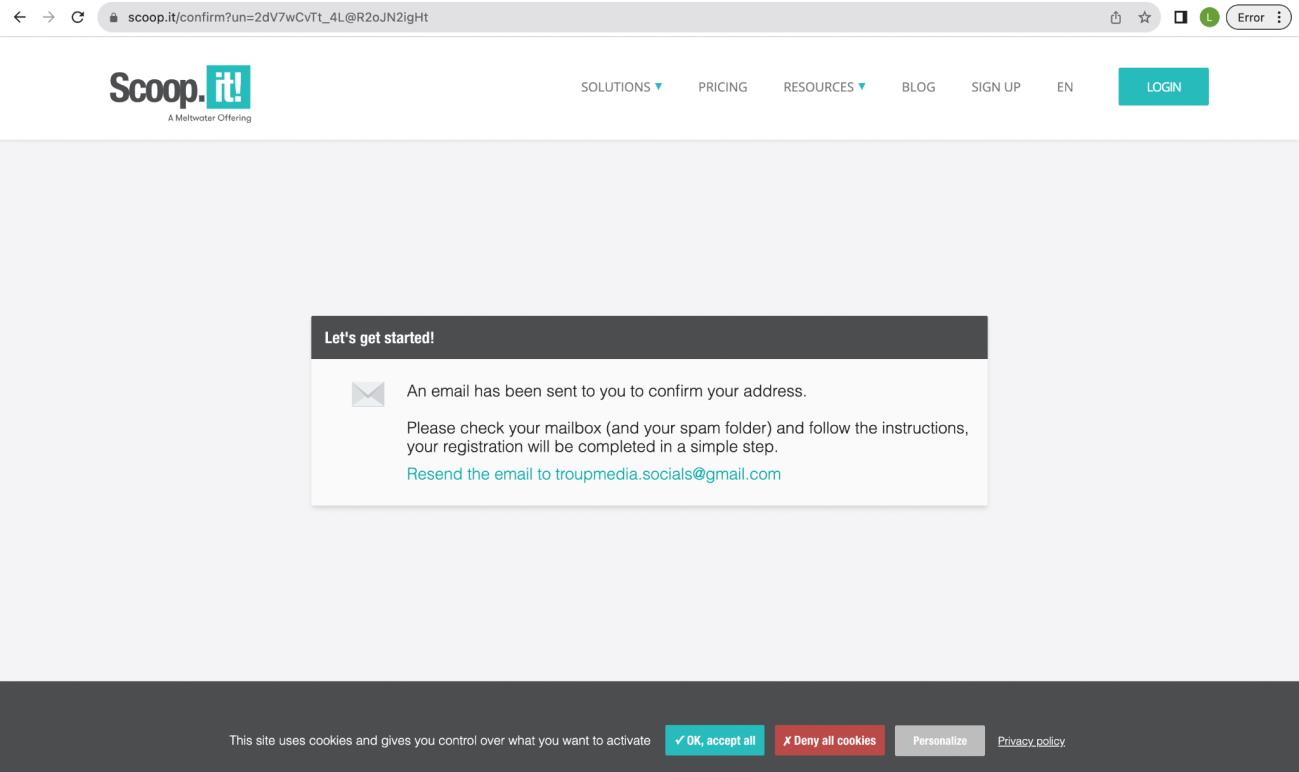The width and height of the screenshot is (1299, 772).
Task: Click the envelope mail icon
Action: click(x=368, y=394)
